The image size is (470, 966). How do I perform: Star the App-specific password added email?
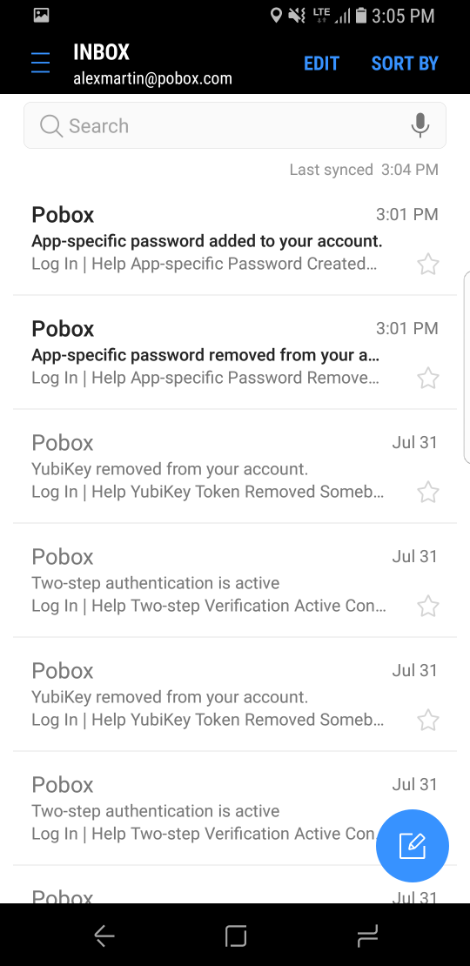coord(428,264)
